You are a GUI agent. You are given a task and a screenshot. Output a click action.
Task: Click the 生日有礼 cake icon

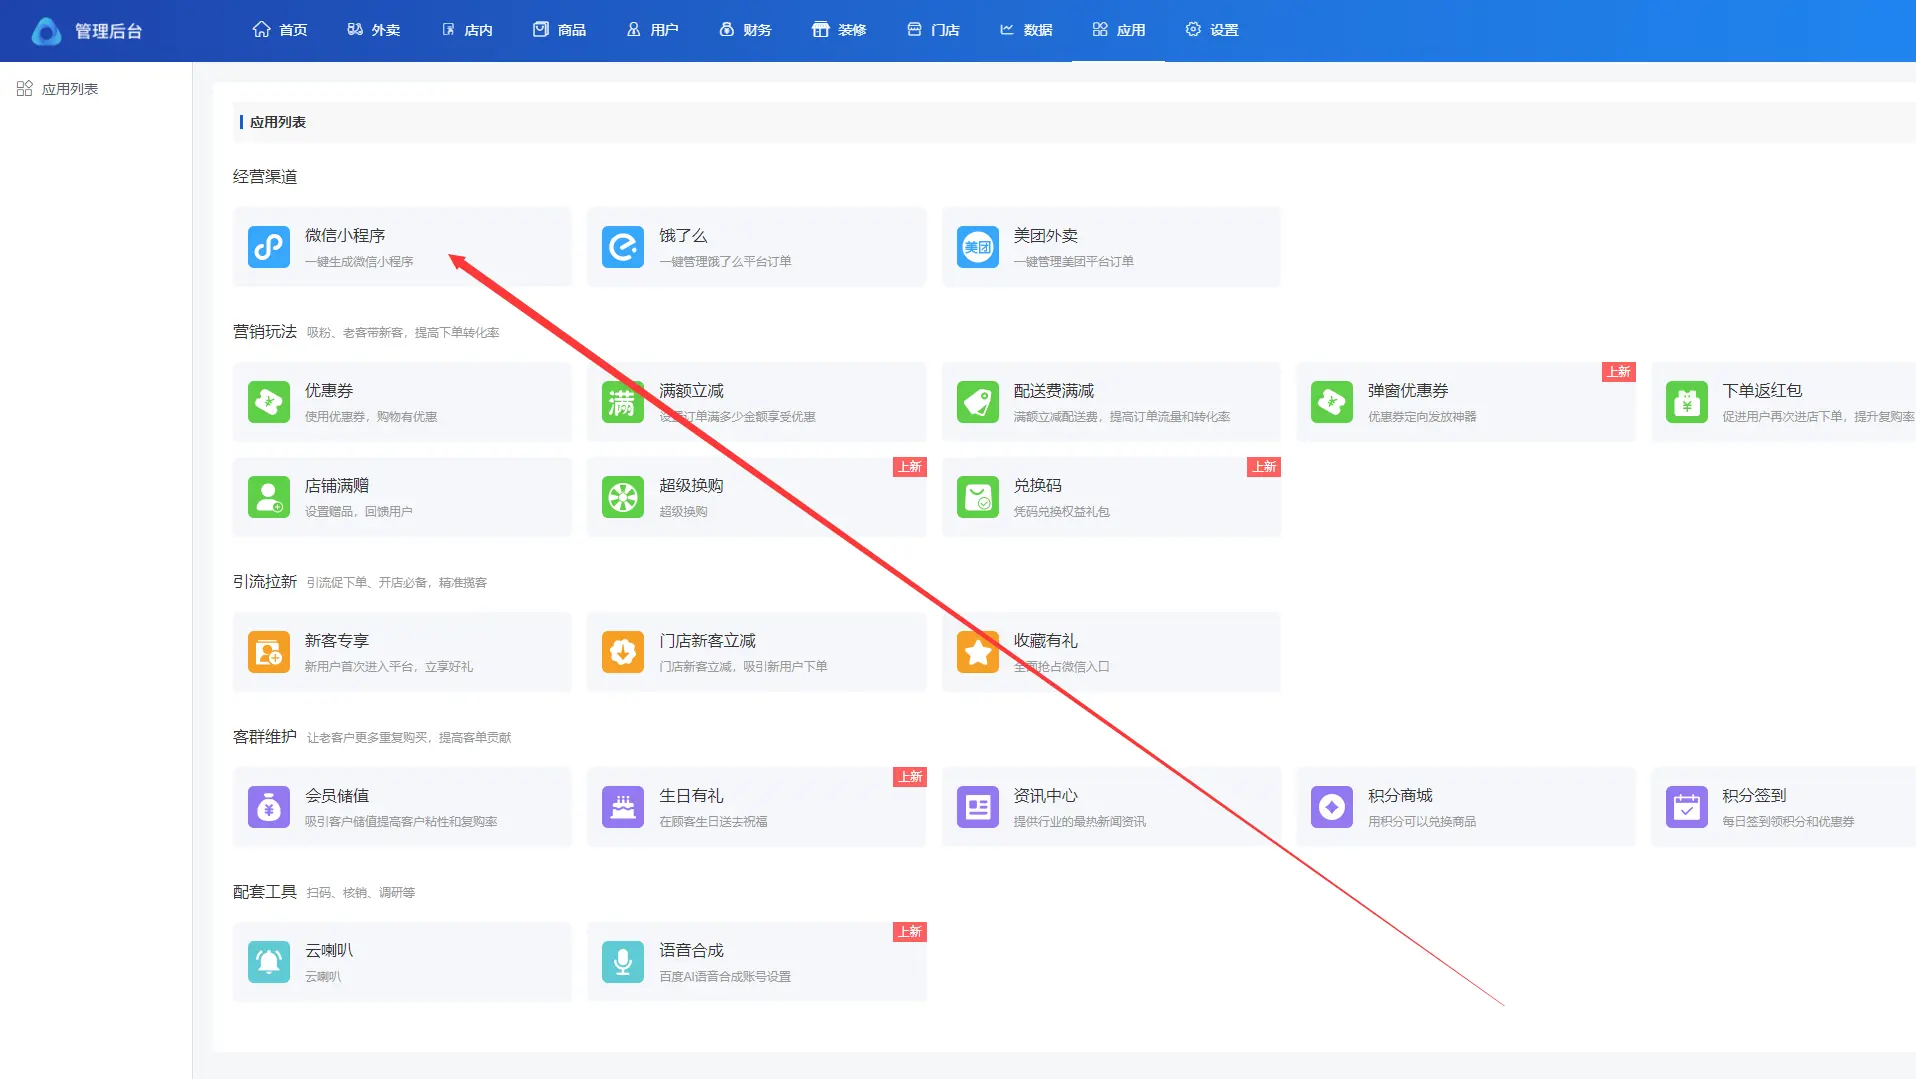[x=623, y=807]
